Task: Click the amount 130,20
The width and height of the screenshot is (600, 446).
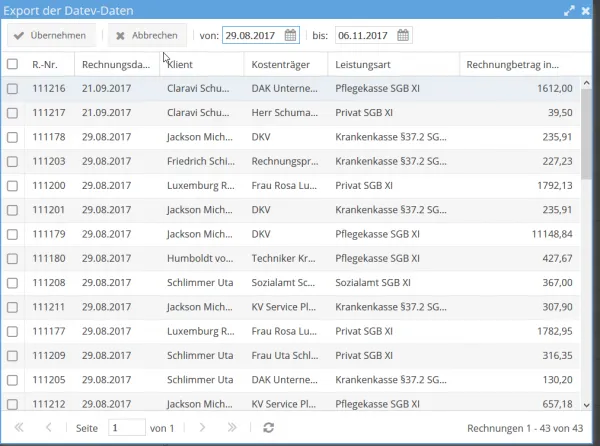Action: click(x=557, y=380)
